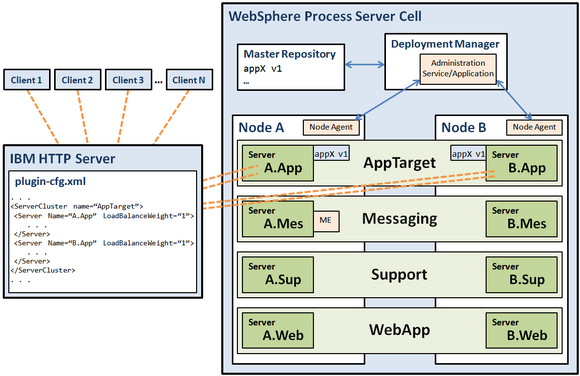The height and width of the screenshot is (376, 580).
Task: Click the Server A.Sup block
Action: (278, 275)
